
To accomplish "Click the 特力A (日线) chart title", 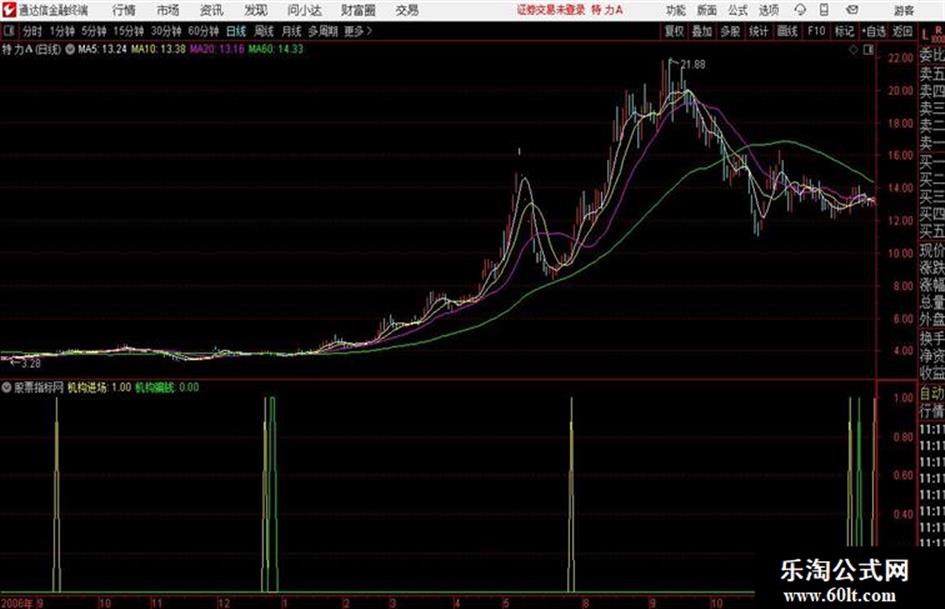I will point(31,49).
